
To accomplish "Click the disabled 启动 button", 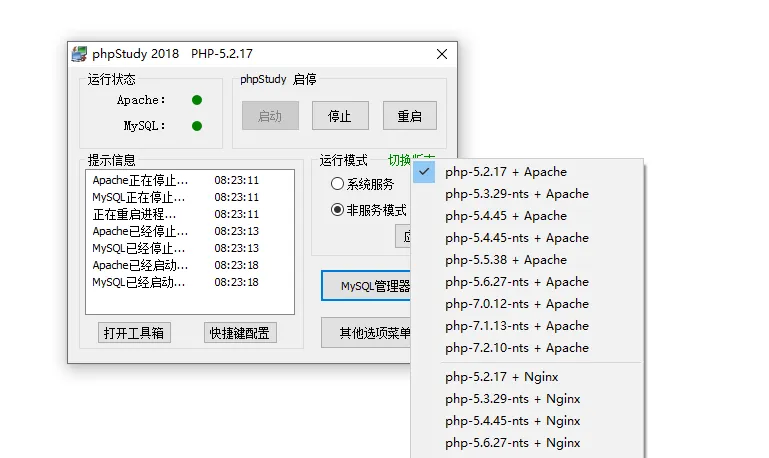I will click(x=270, y=116).
